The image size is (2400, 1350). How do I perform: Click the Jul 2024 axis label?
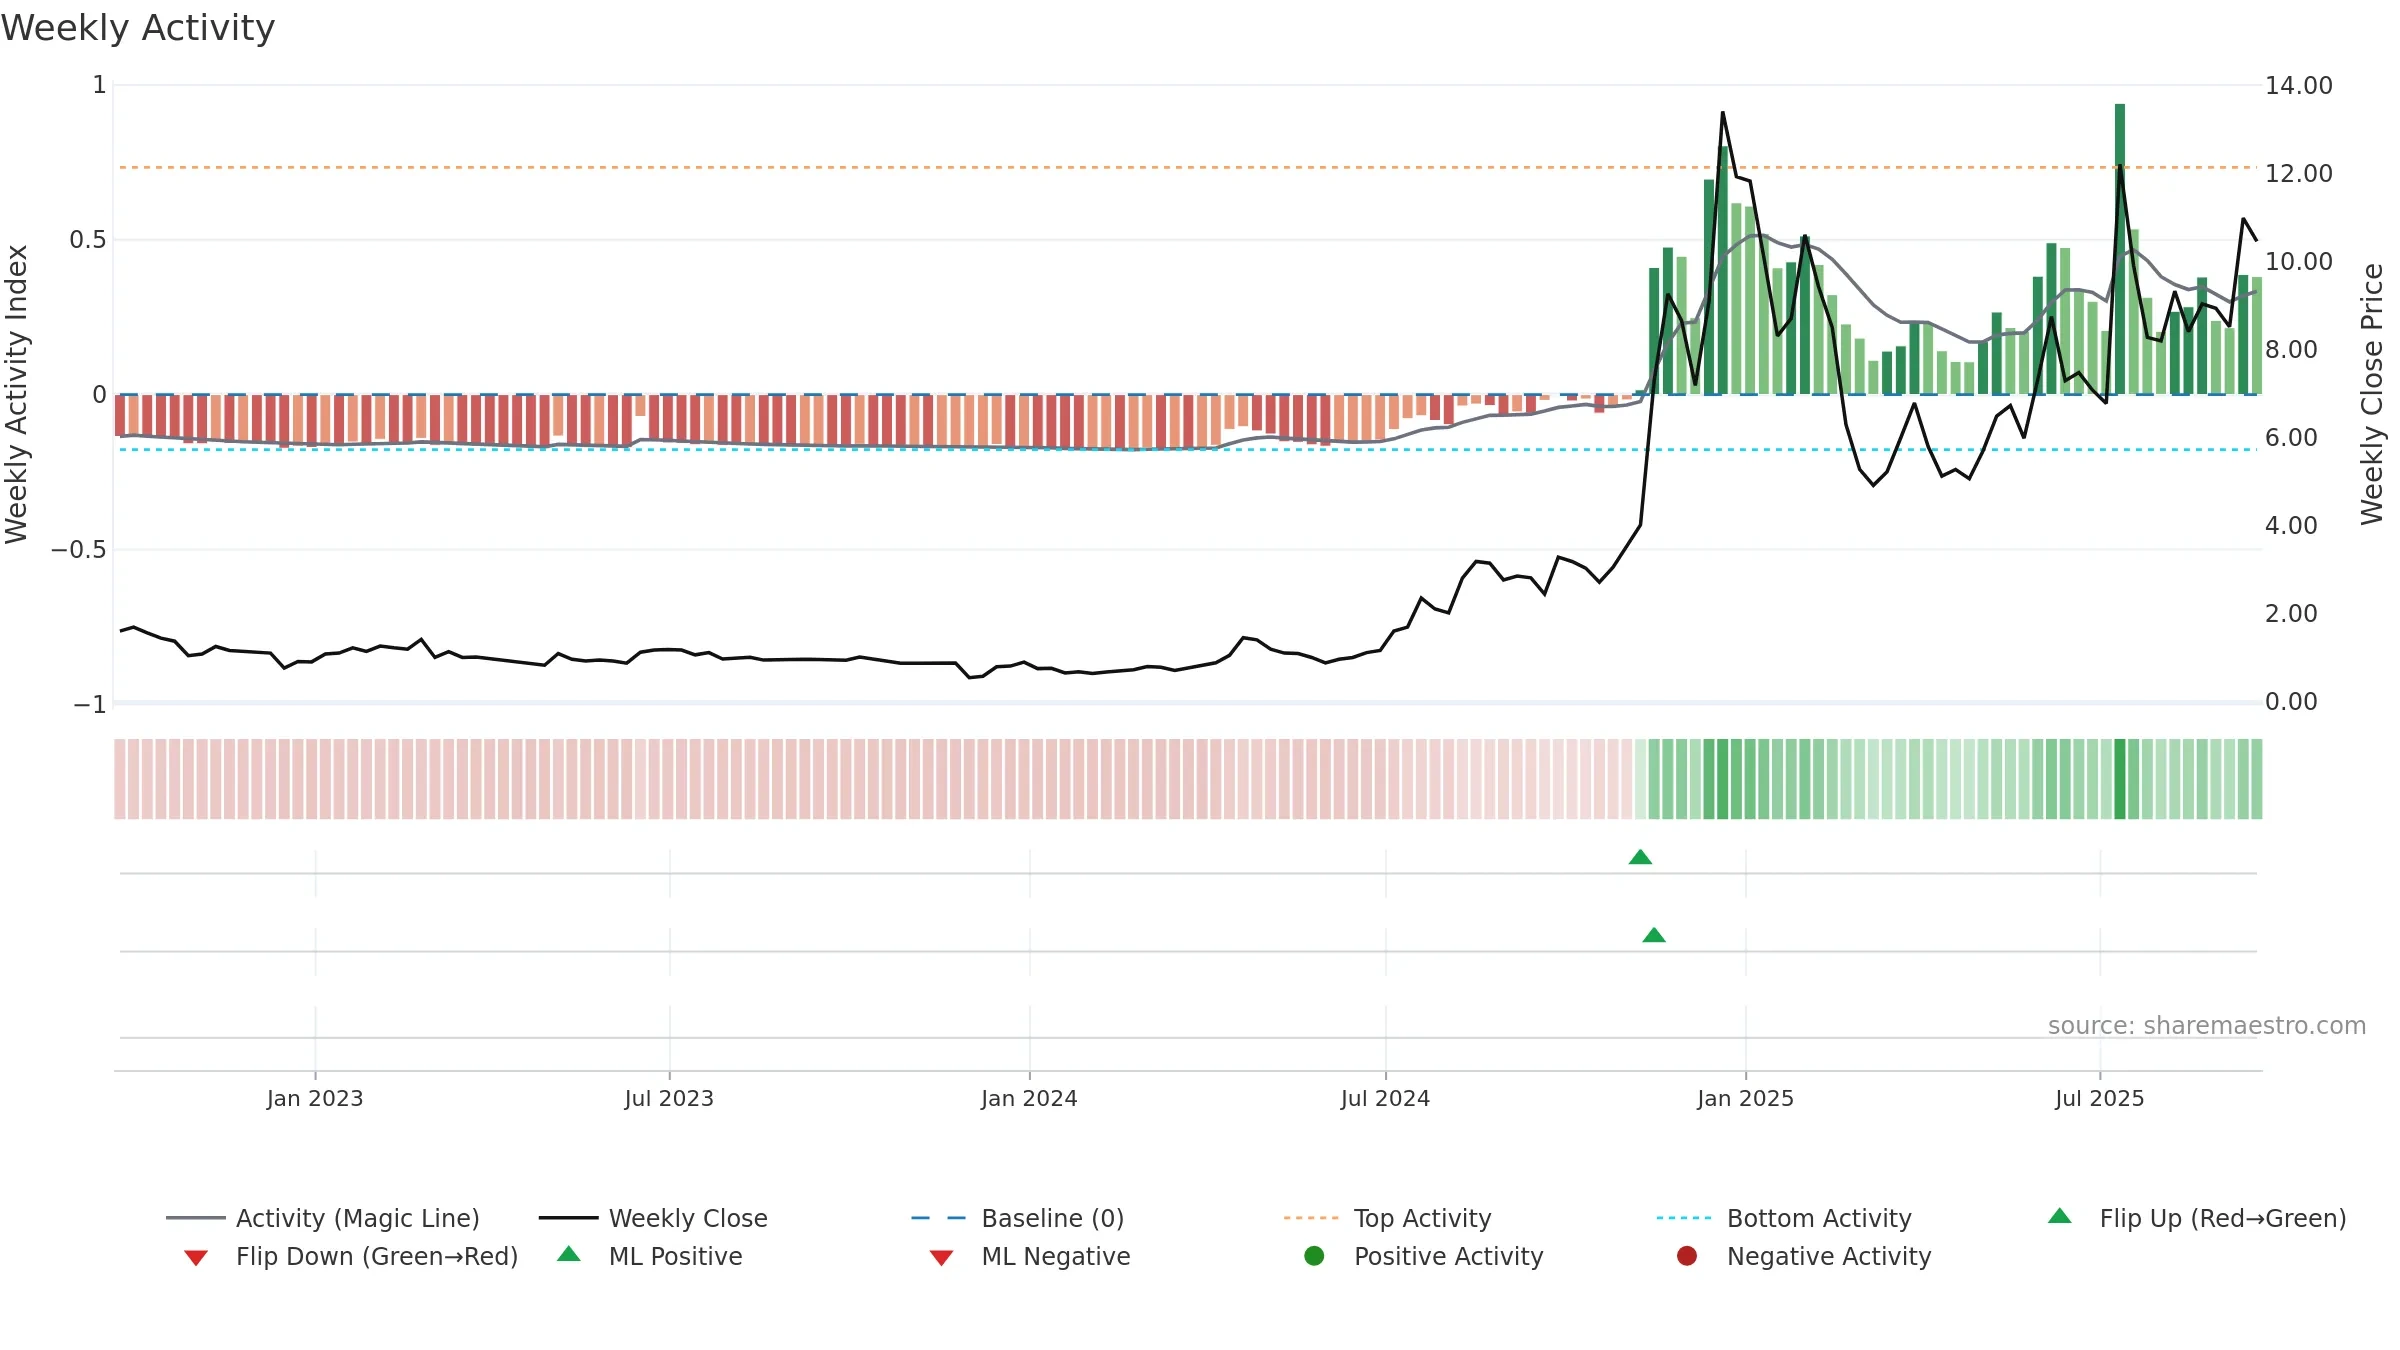coord(1385,1099)
